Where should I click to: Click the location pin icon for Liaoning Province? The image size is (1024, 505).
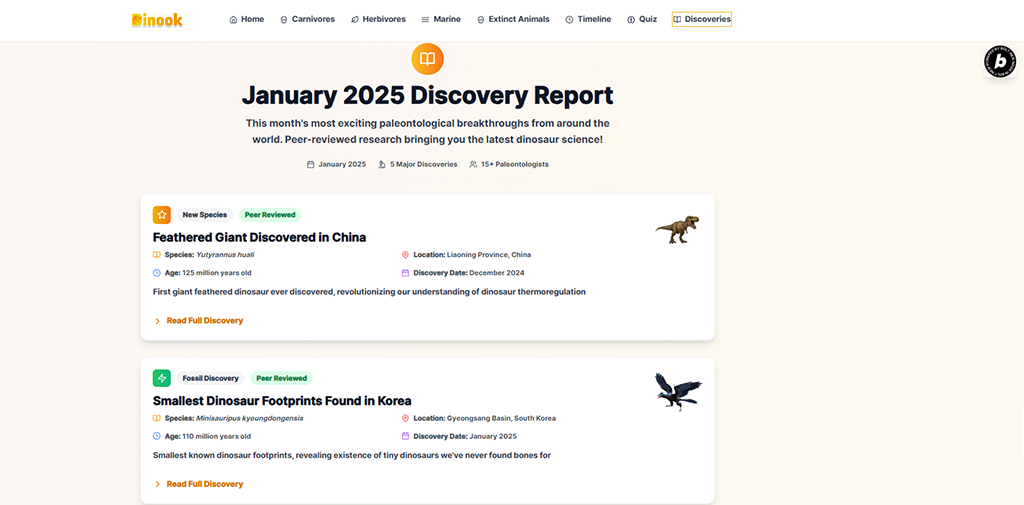(x=405, y=255)
